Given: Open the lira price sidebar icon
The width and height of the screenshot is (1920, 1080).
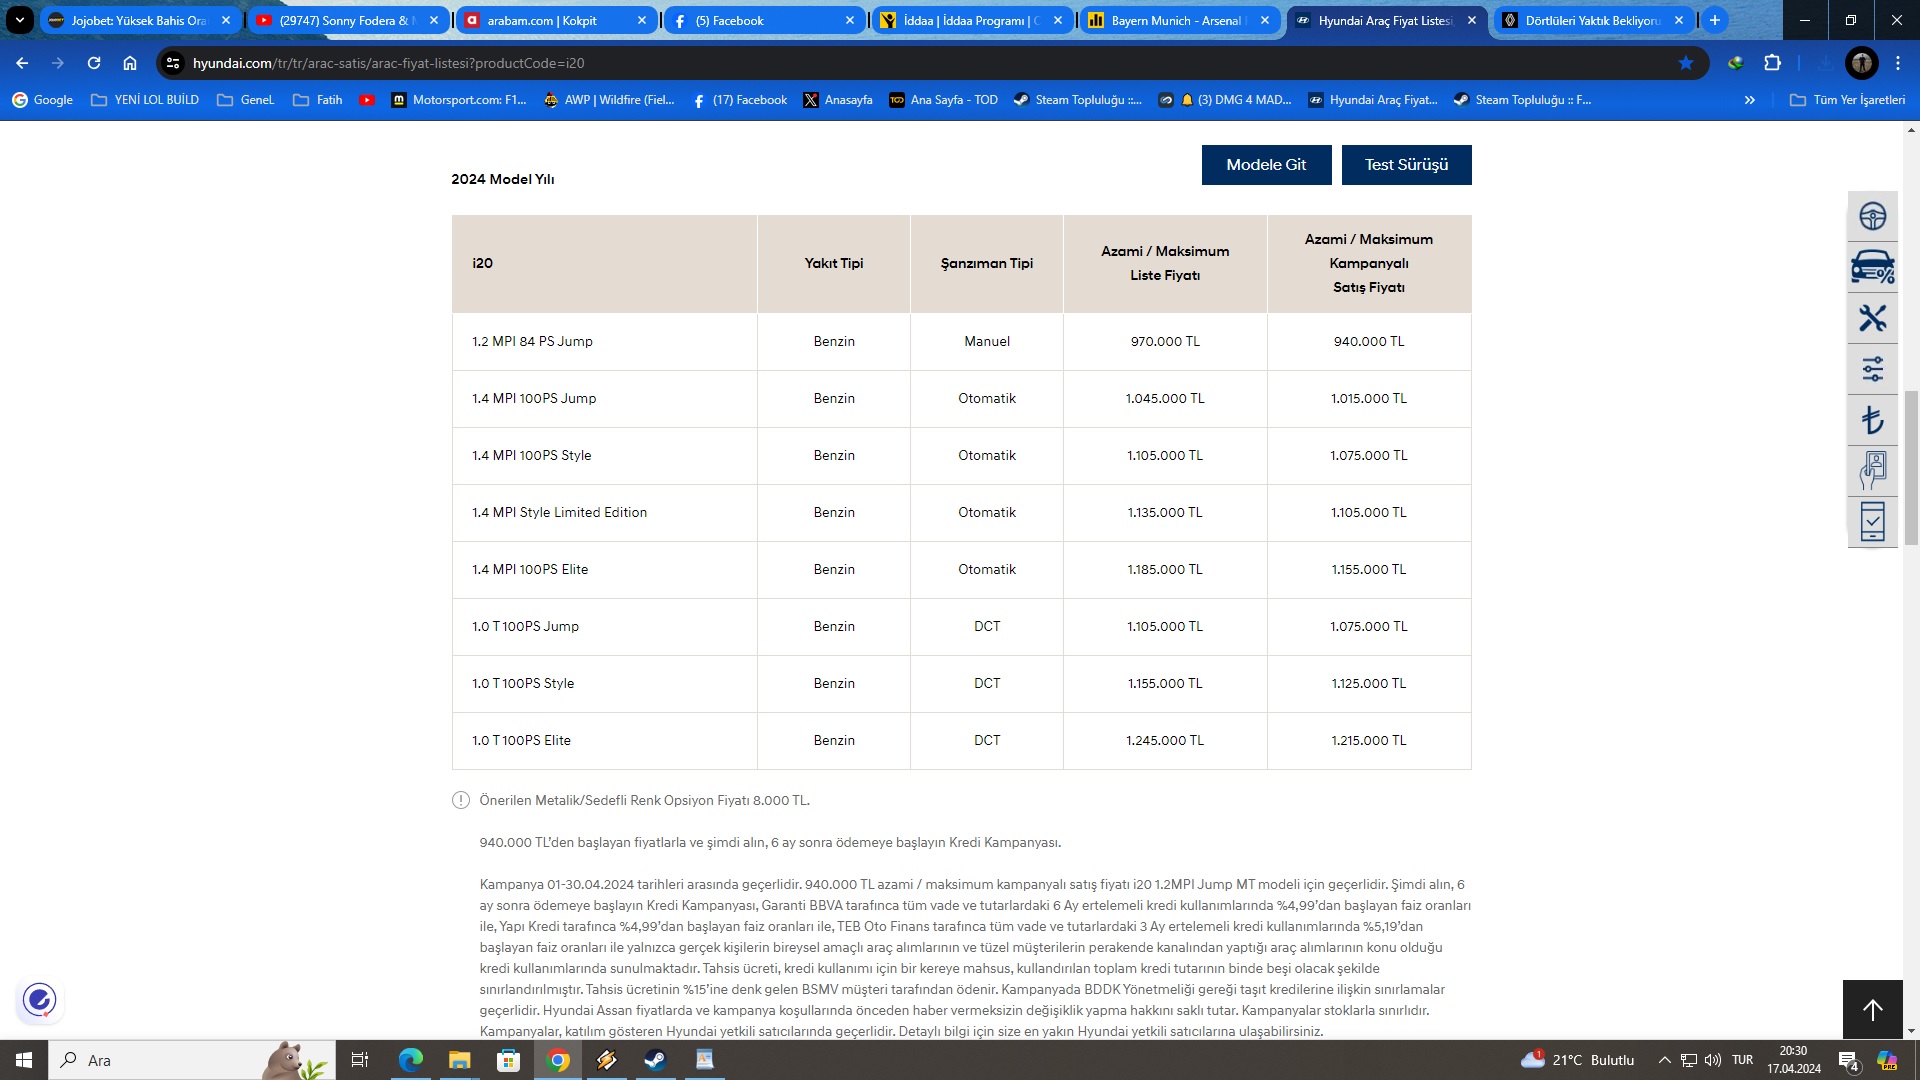Looking at the screenshot, I should click(1872, 420).
